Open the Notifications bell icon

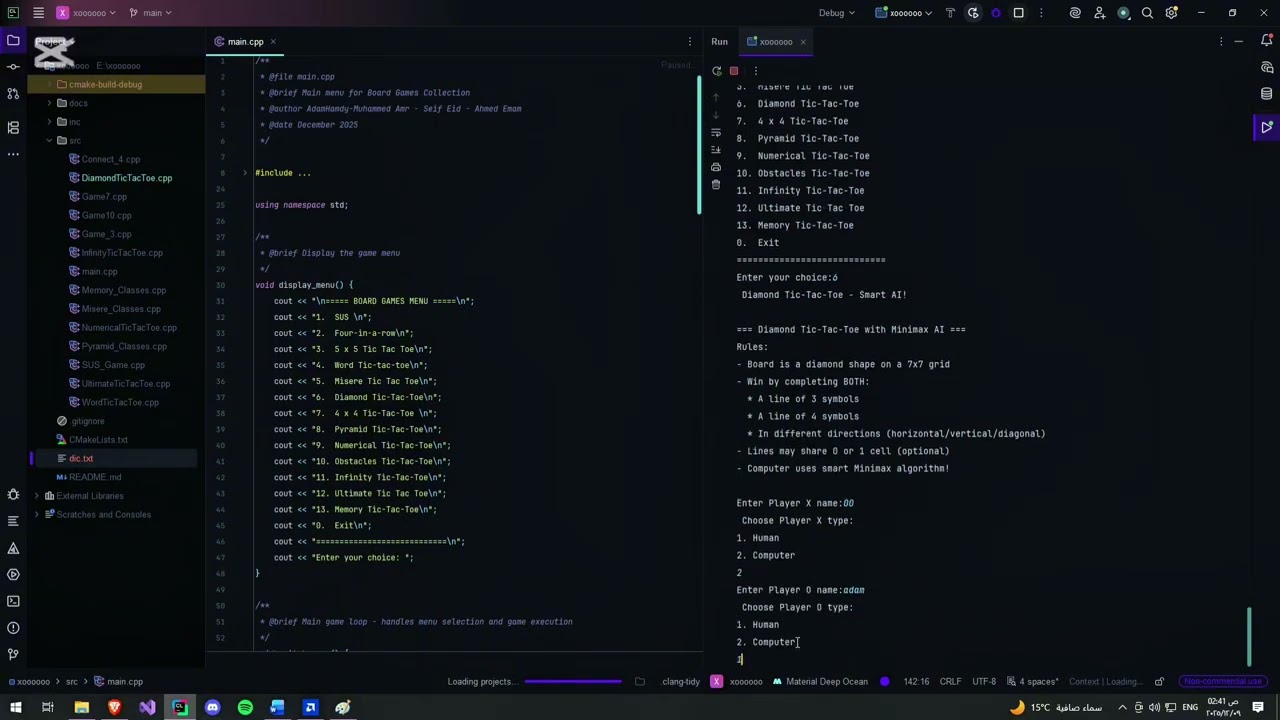pyautogui.click(x=1267, y=41)
